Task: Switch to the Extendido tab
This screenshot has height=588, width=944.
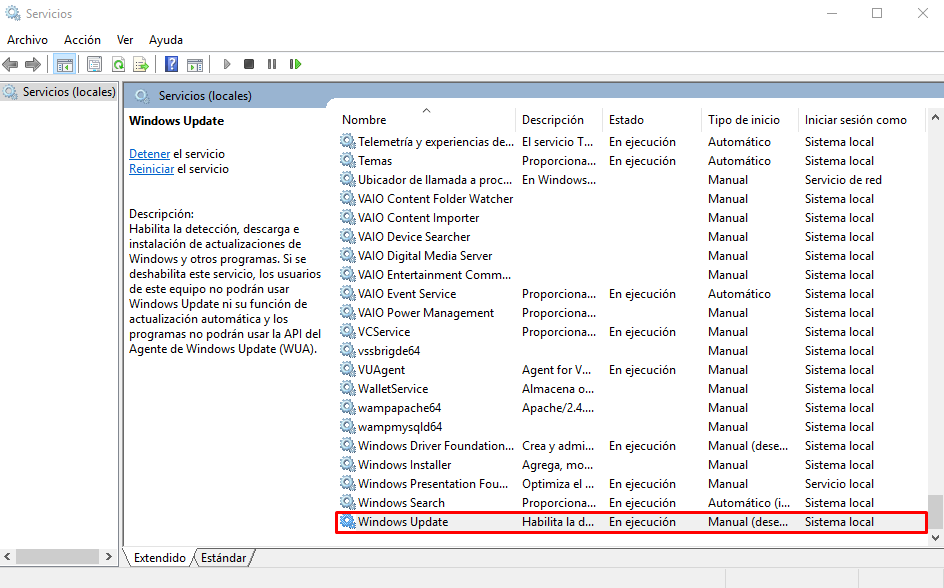Action: [160, 558]
